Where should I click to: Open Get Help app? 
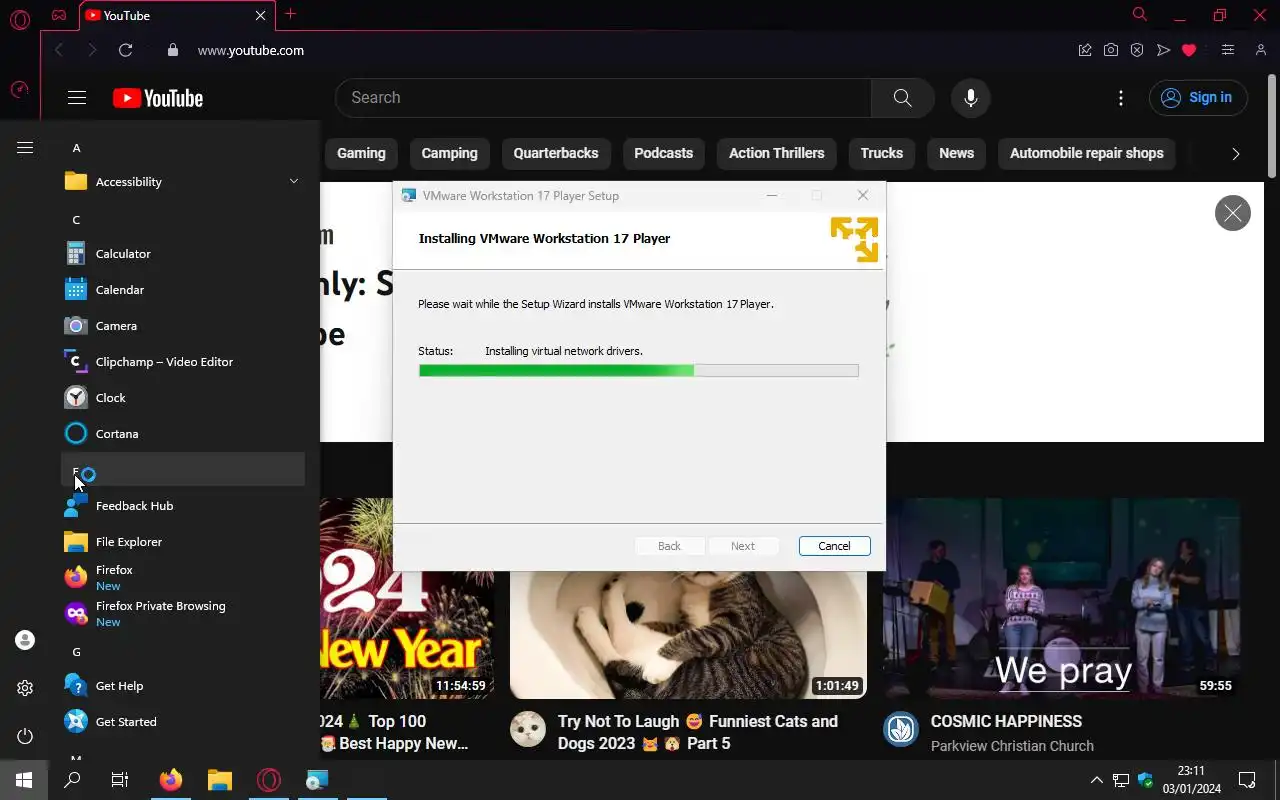coord(183,686)
